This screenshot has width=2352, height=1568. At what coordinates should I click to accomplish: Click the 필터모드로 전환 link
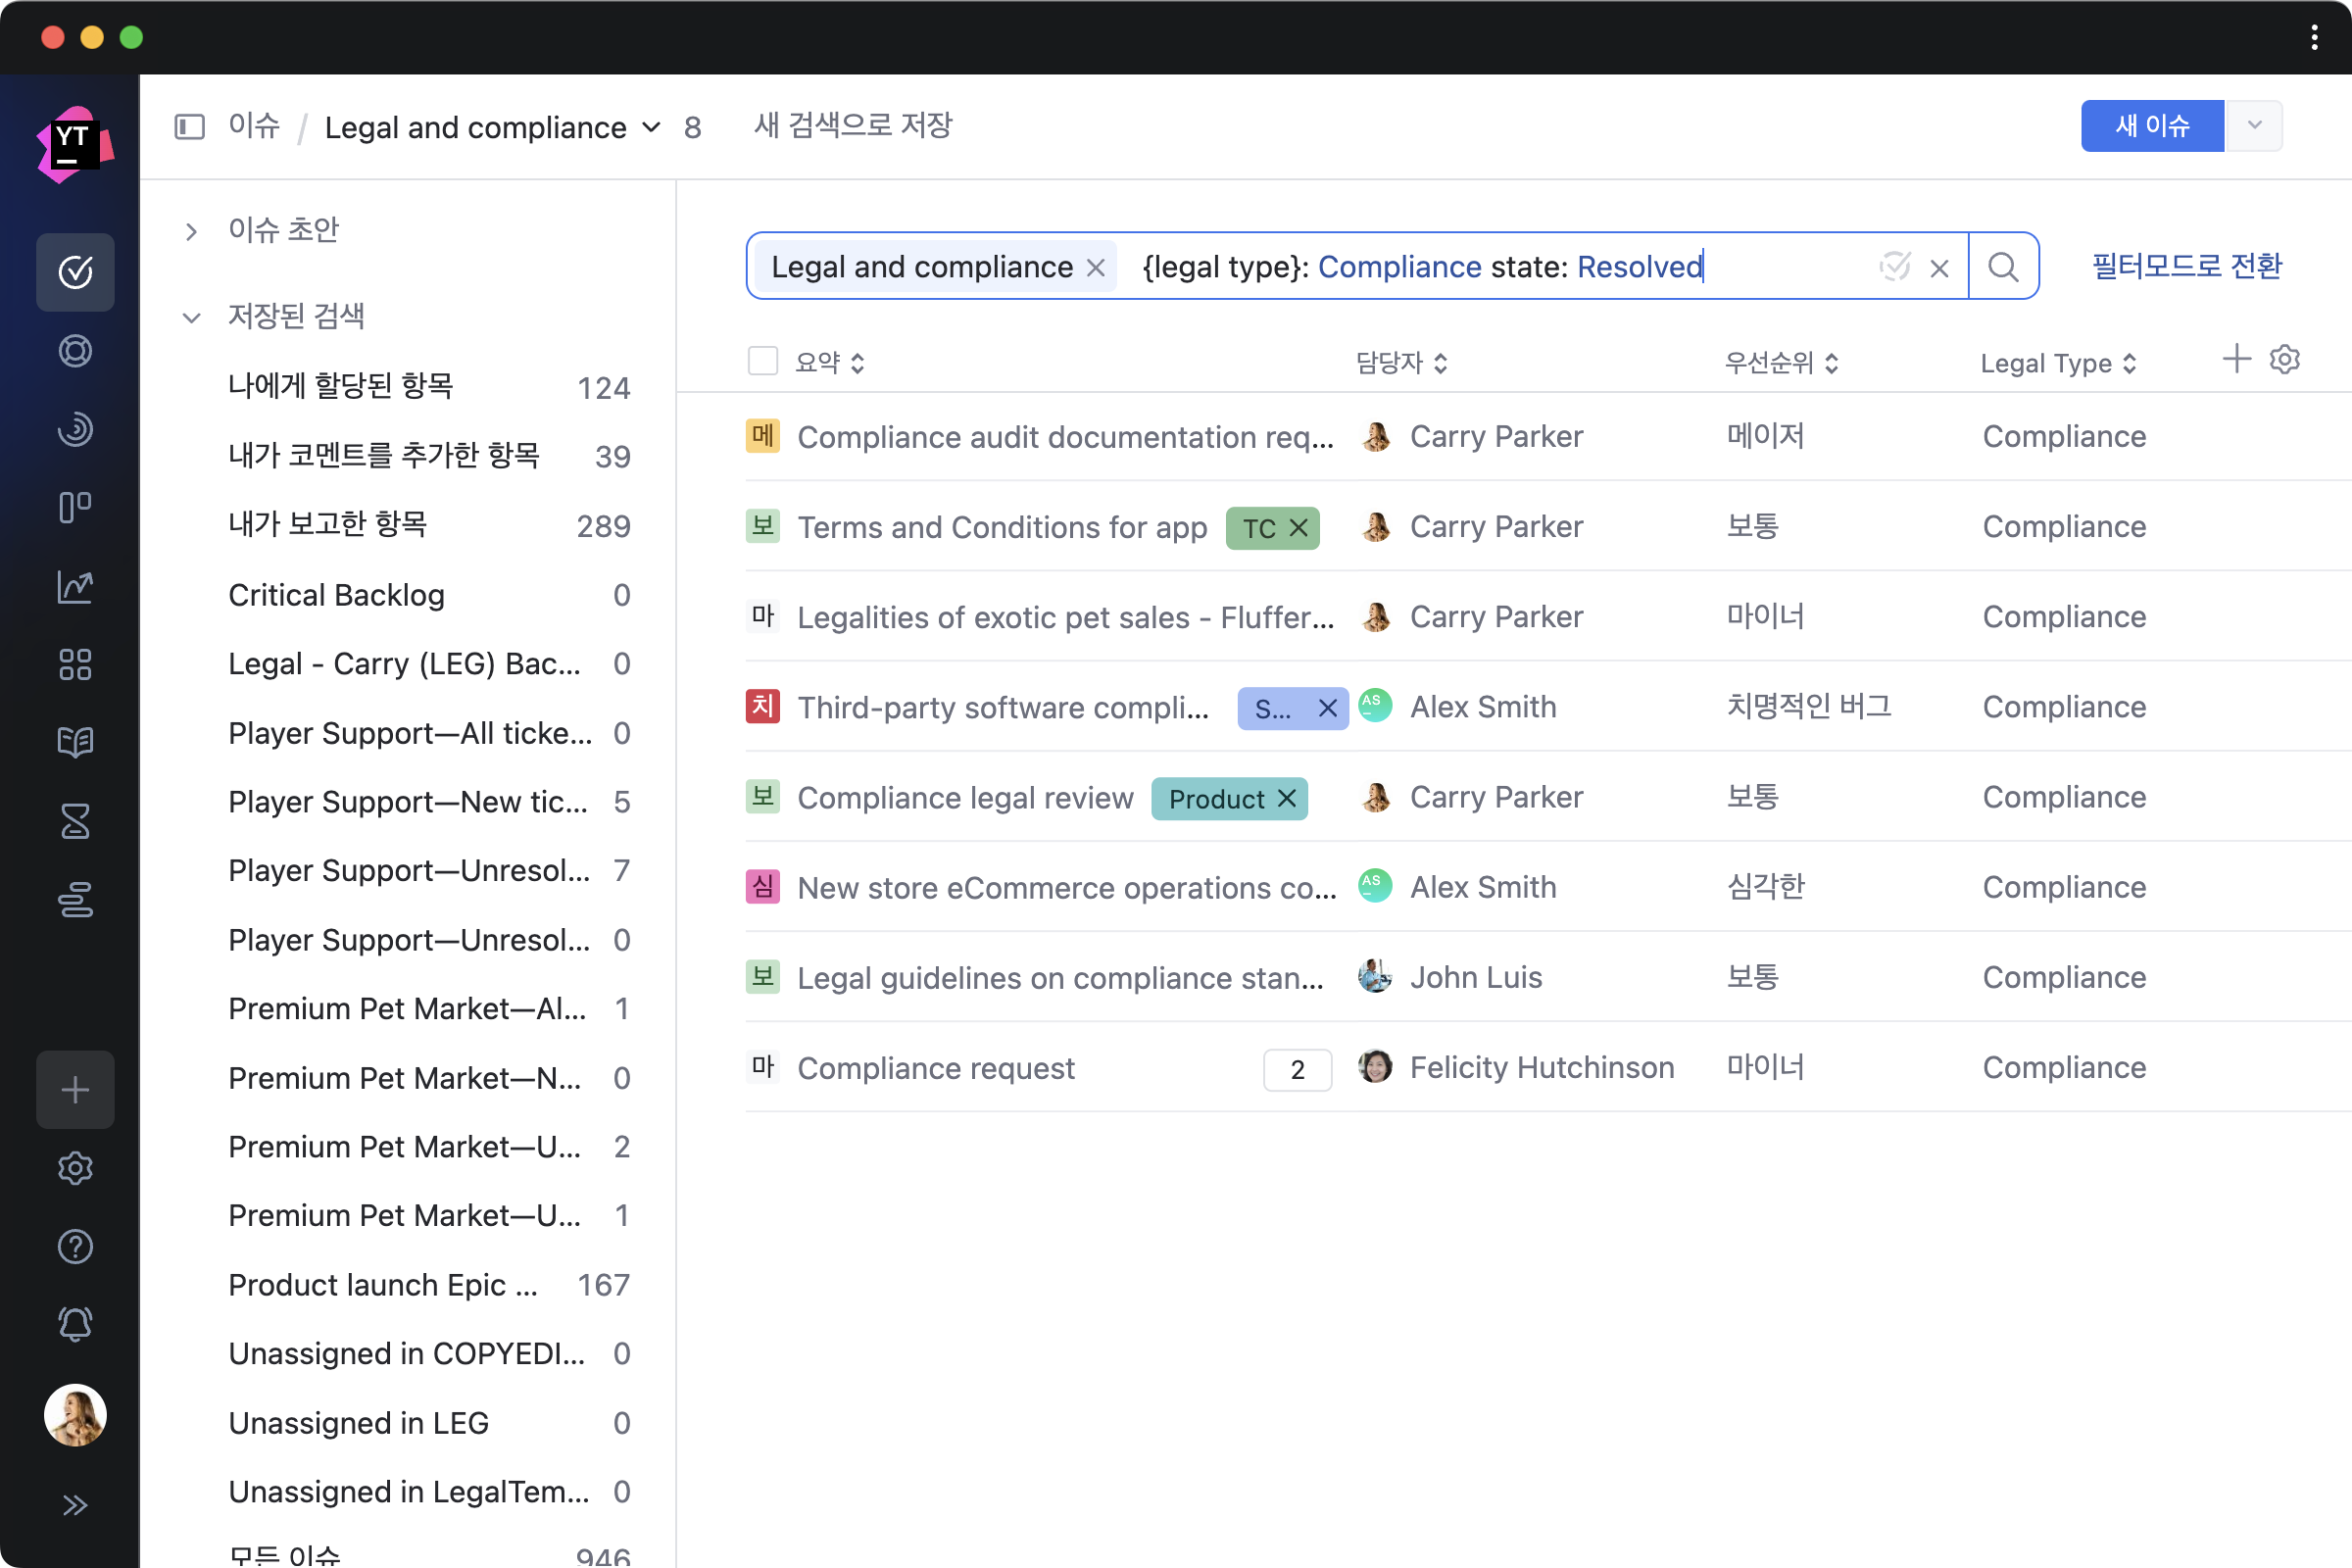2186,267
